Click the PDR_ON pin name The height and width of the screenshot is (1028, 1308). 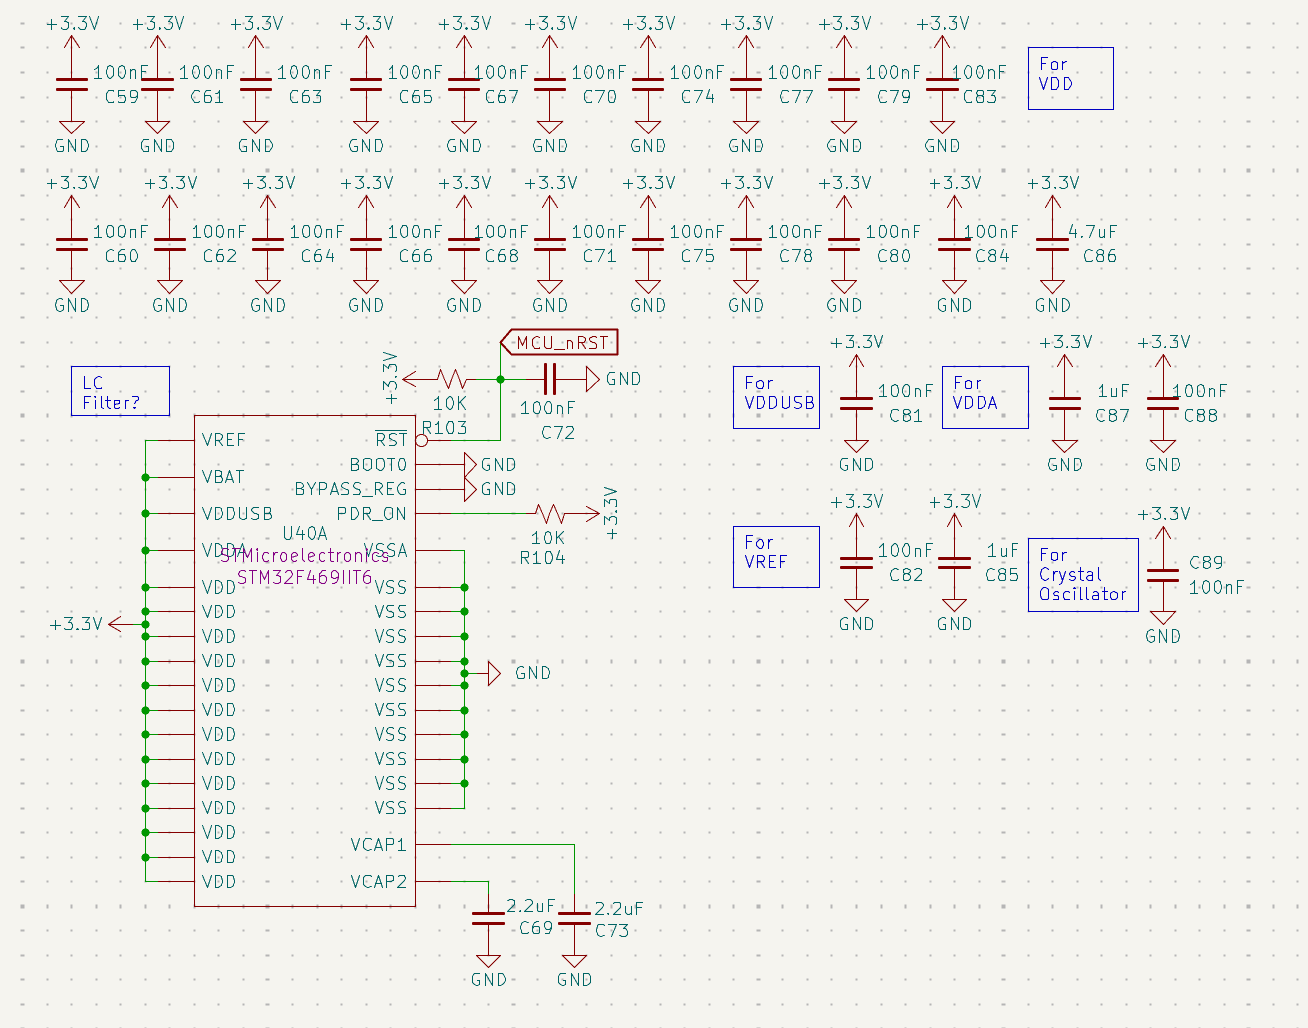click(372, 514)
